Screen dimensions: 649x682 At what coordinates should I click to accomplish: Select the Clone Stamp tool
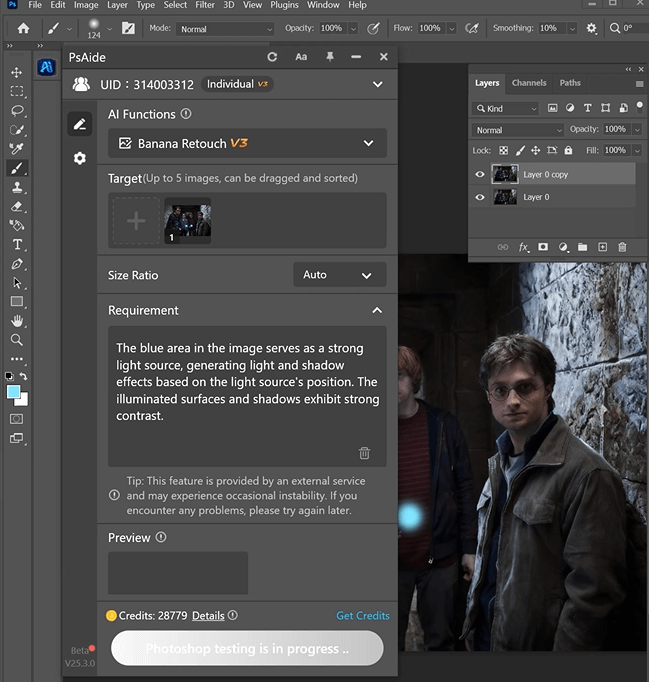17,187
